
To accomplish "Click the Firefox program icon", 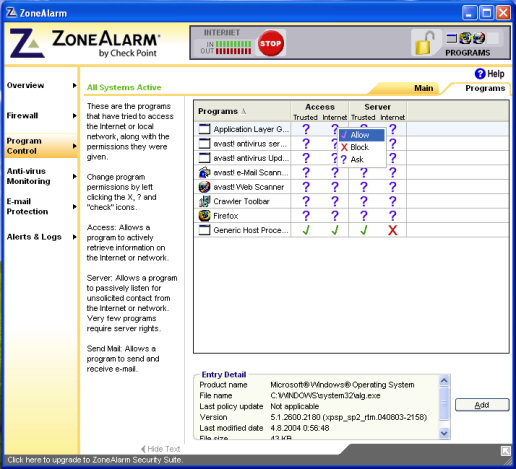I will point(204,216).
